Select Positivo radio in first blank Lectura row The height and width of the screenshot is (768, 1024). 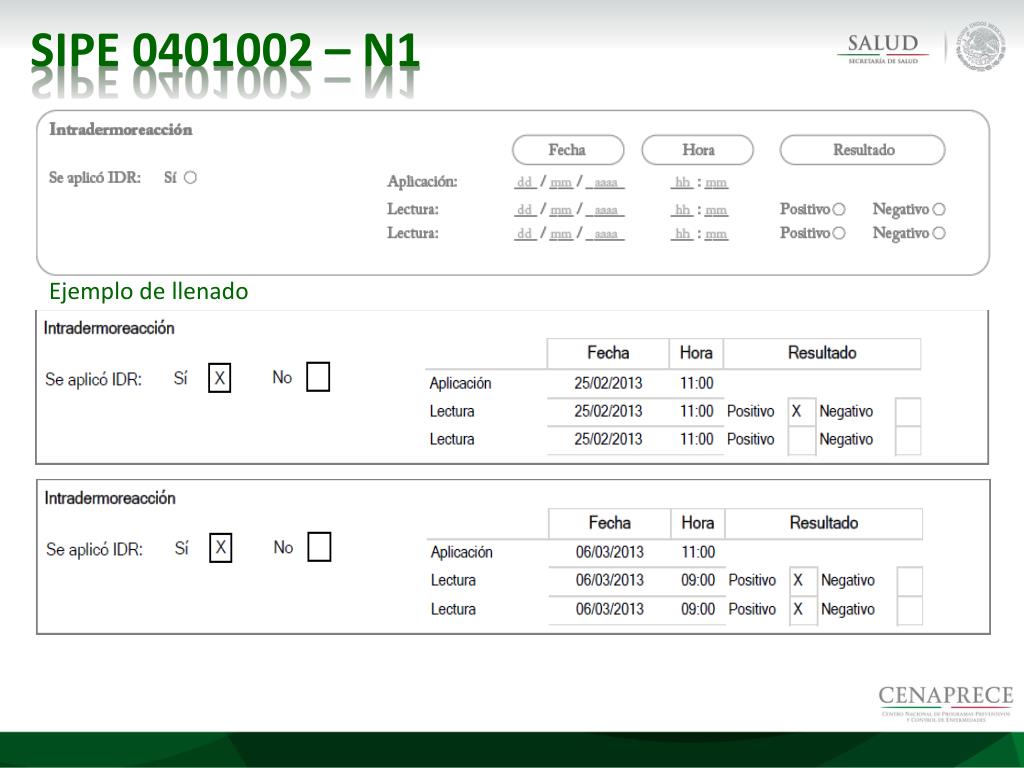pos(839,209)
